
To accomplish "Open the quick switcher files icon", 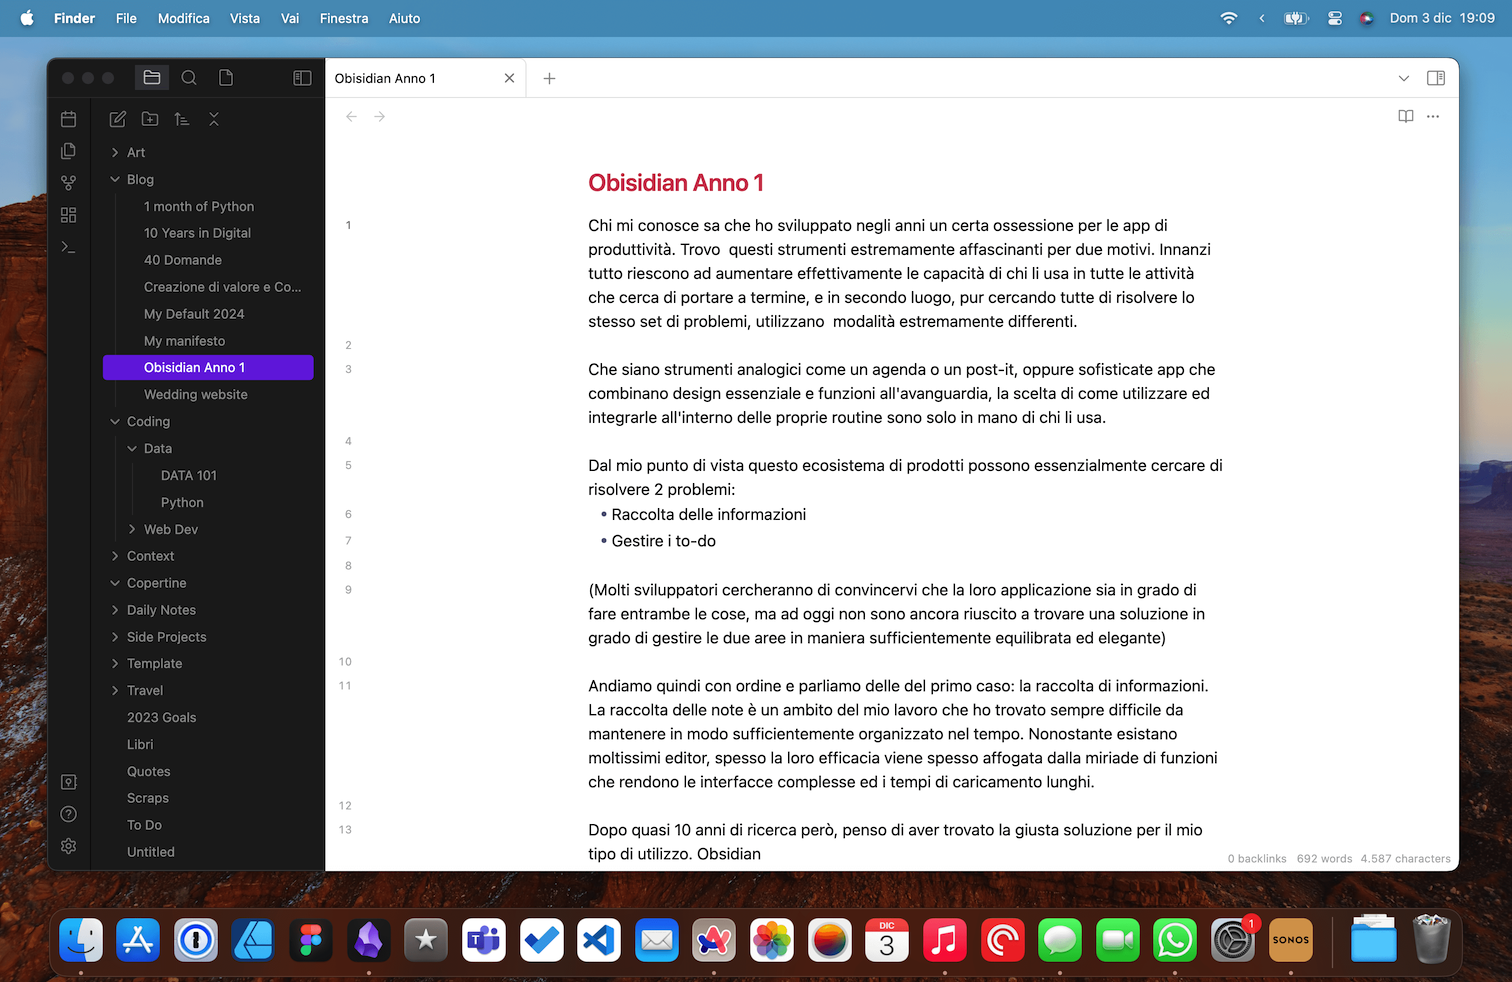I will [68, 151].
